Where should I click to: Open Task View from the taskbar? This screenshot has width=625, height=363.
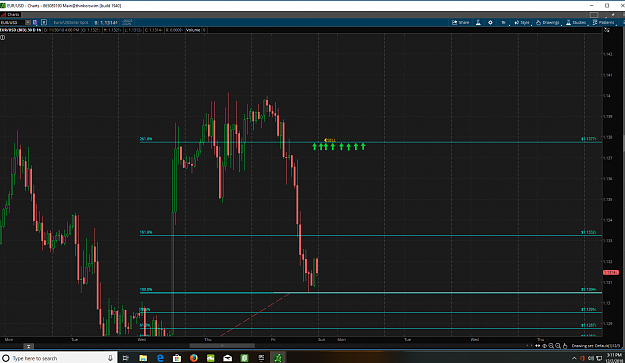[126, 358]
